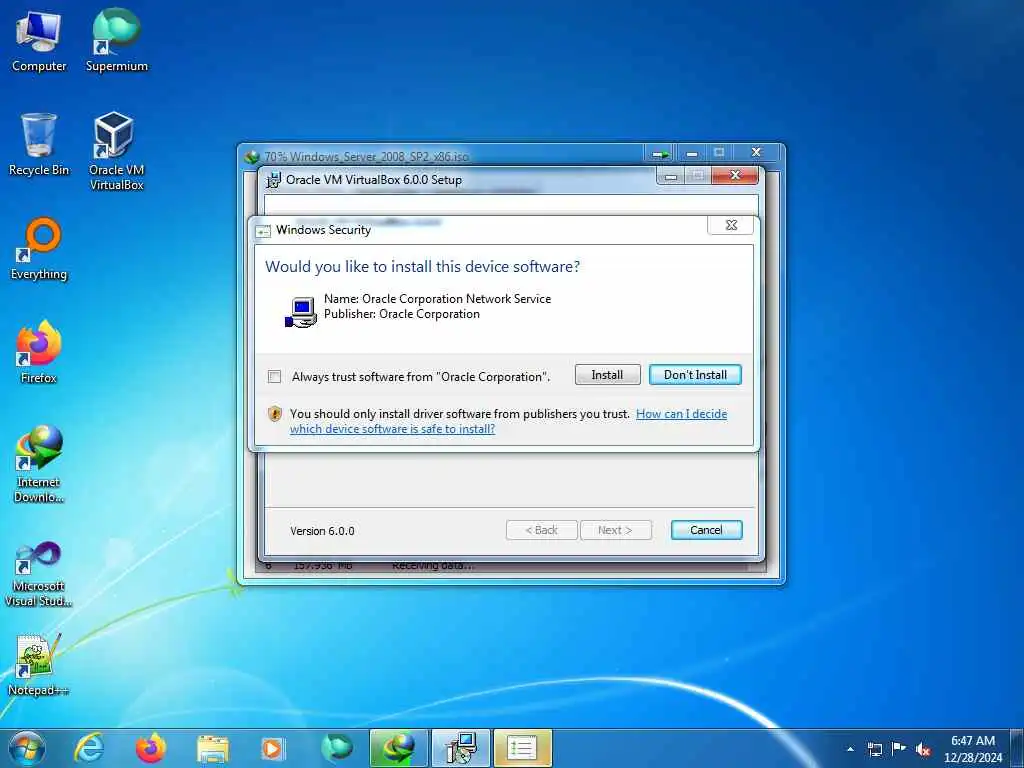The image size is (1024, 768).
Task: Open Supermium from the taskbar
Action: tap(336, 748)
